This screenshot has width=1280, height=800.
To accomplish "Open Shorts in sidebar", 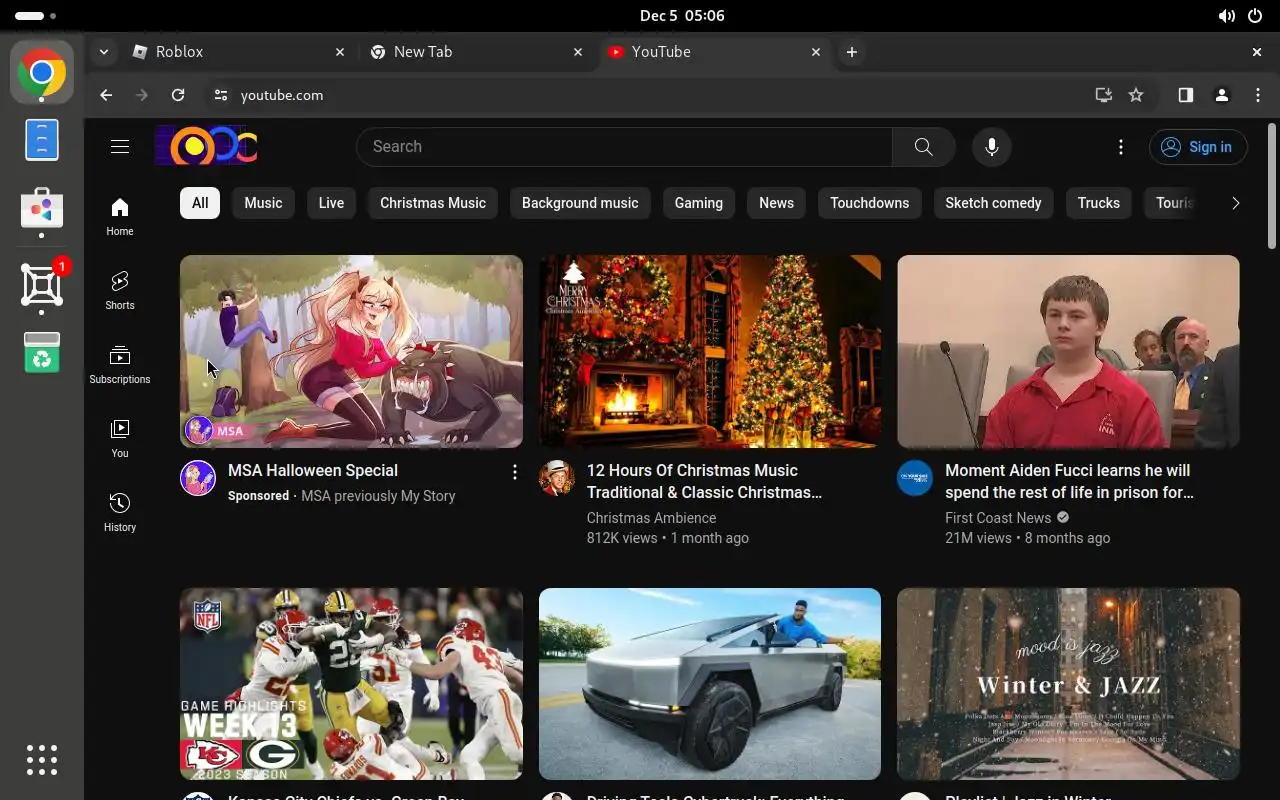I will click(120, 290).
